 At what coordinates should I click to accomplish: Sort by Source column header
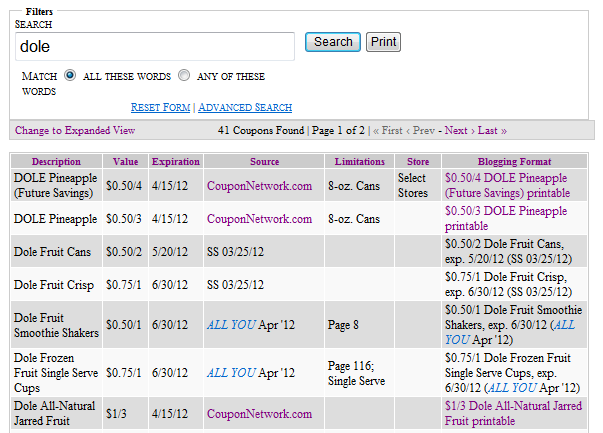click(265, 162)
